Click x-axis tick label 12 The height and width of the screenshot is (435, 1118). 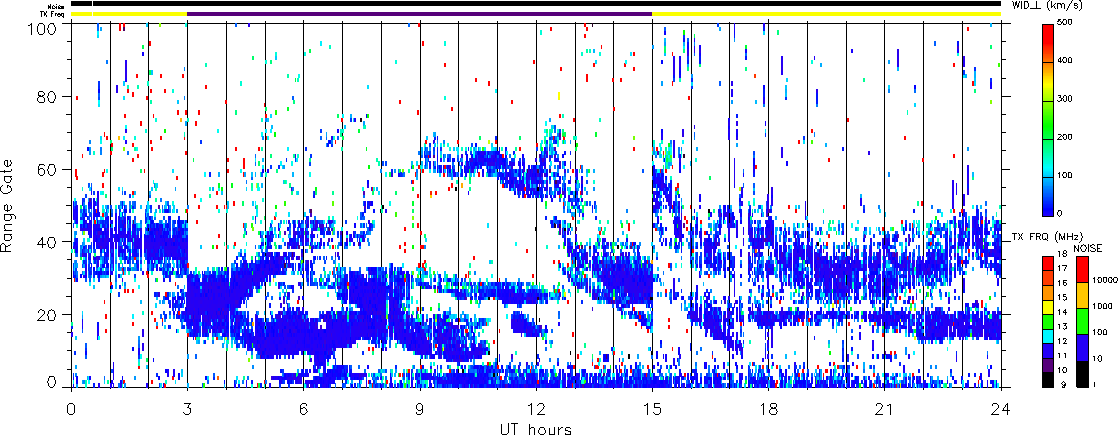(536, 410)
